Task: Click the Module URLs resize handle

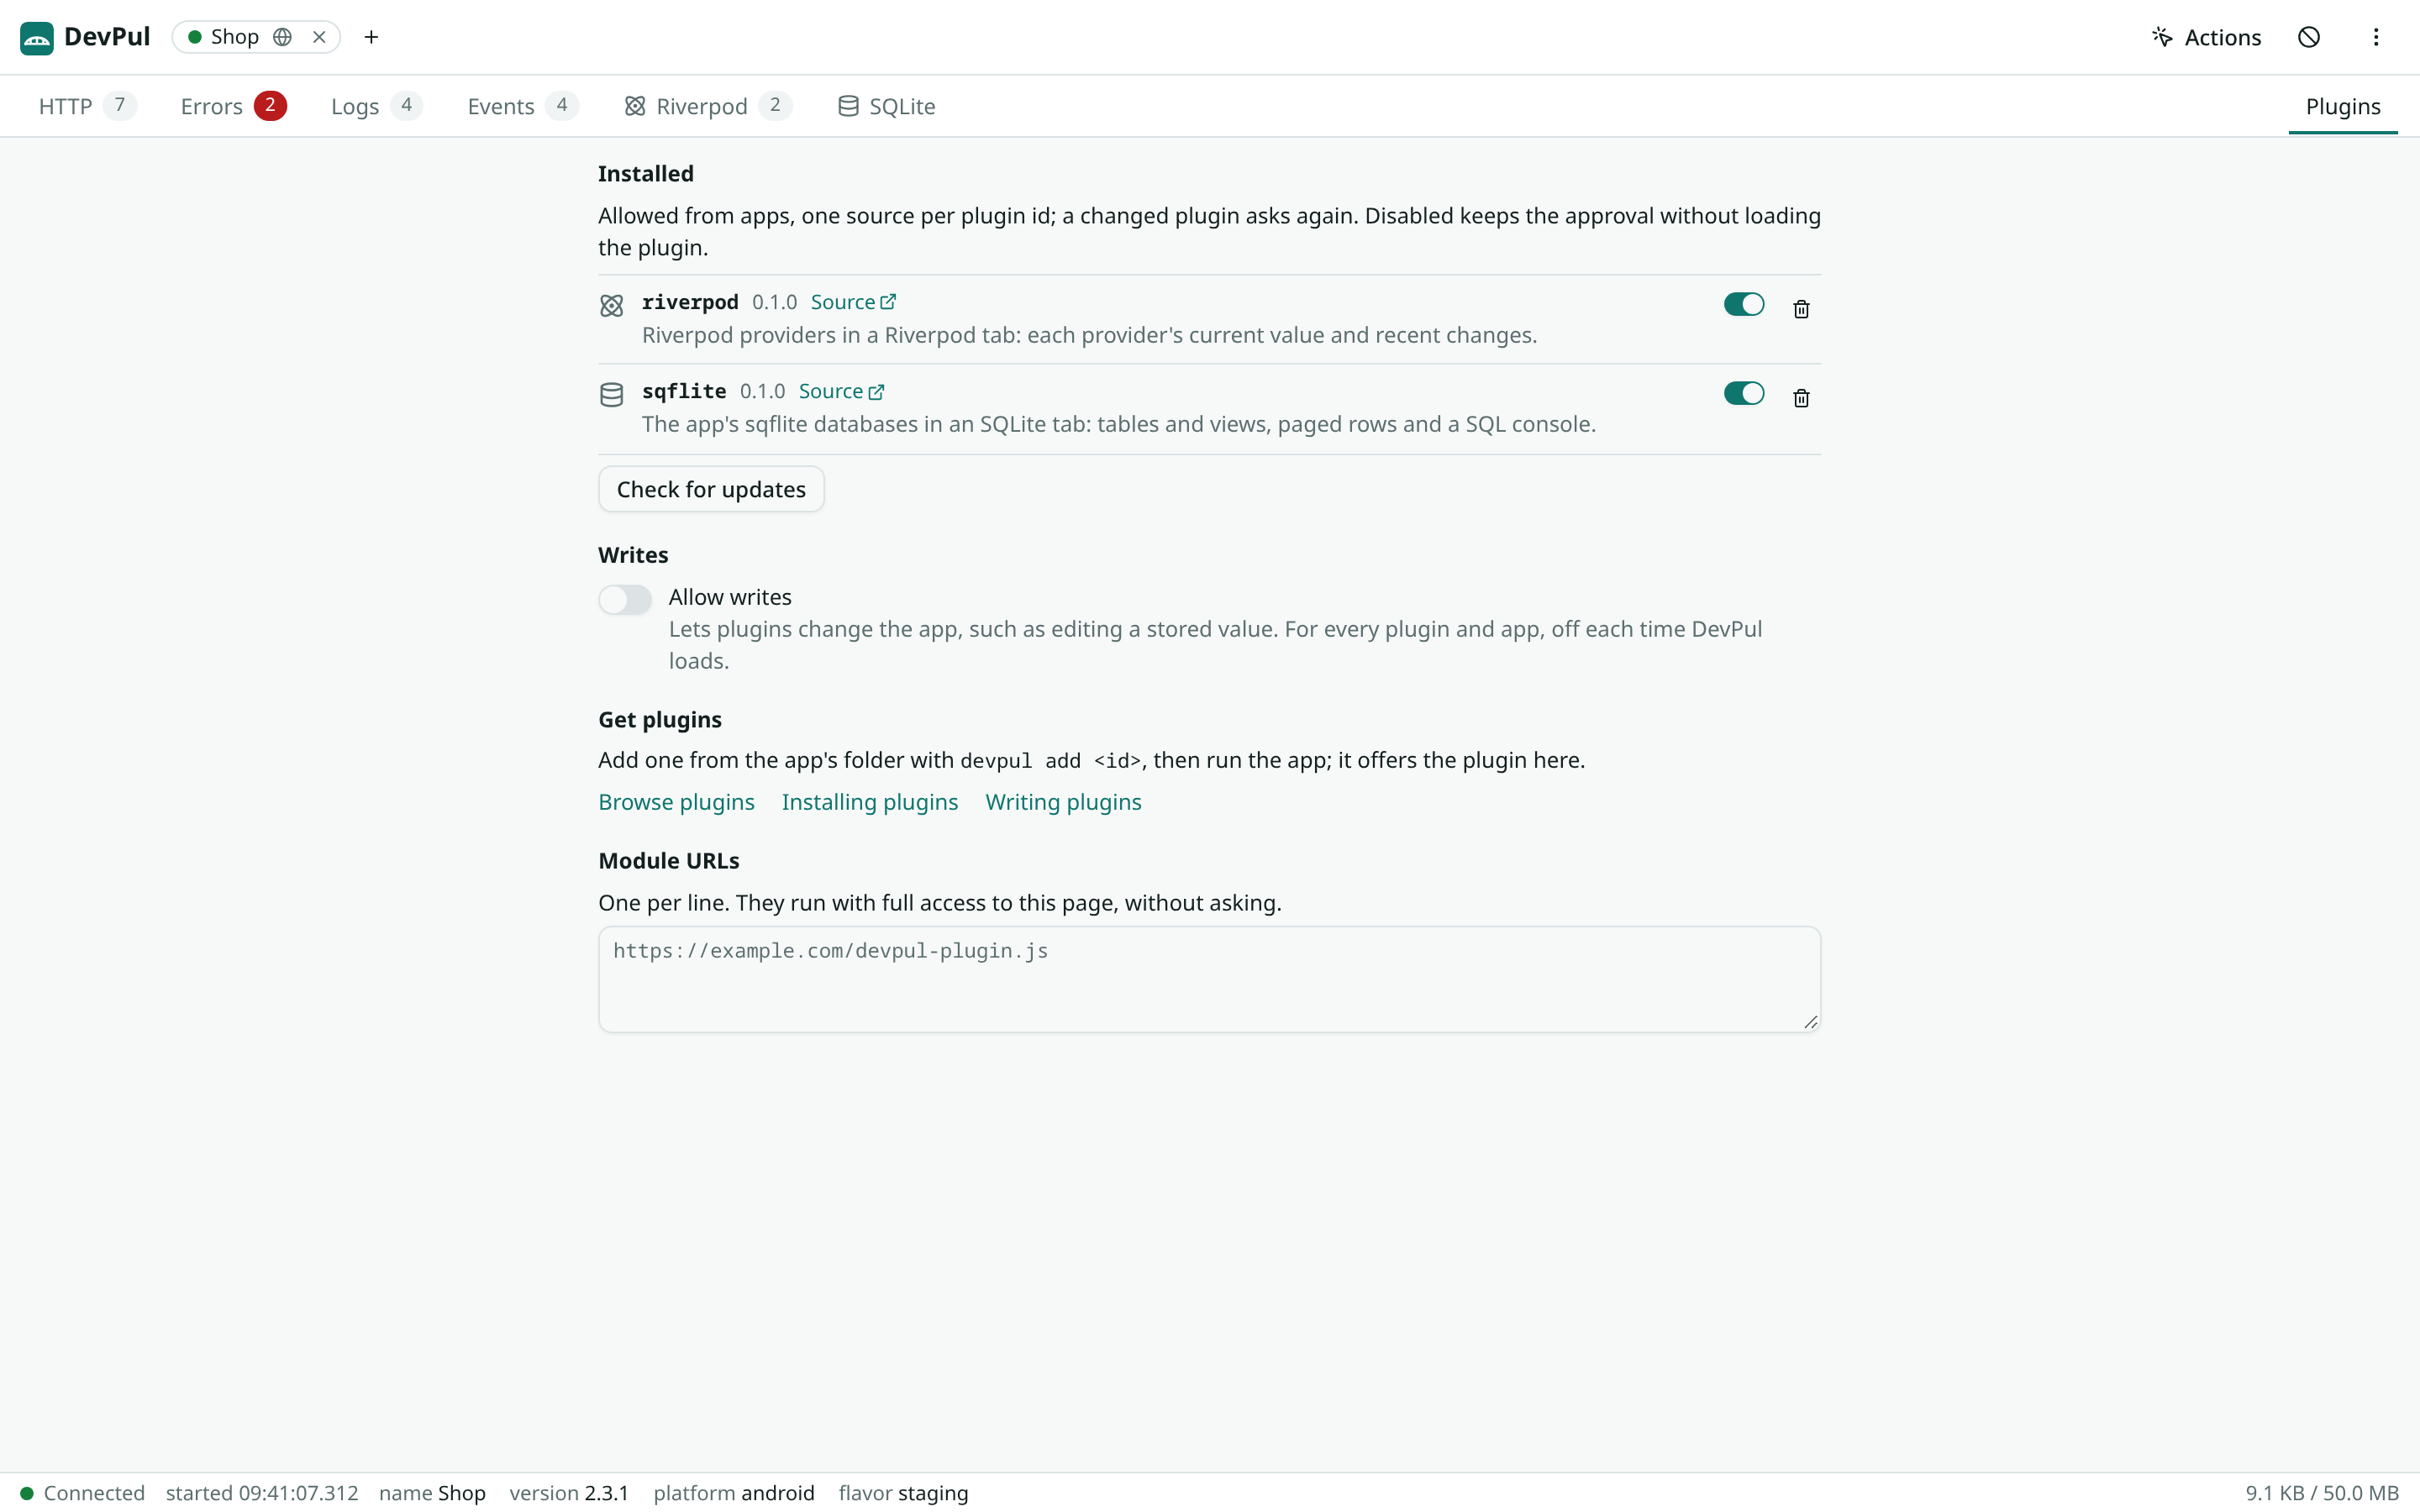Action: 1810,1021
